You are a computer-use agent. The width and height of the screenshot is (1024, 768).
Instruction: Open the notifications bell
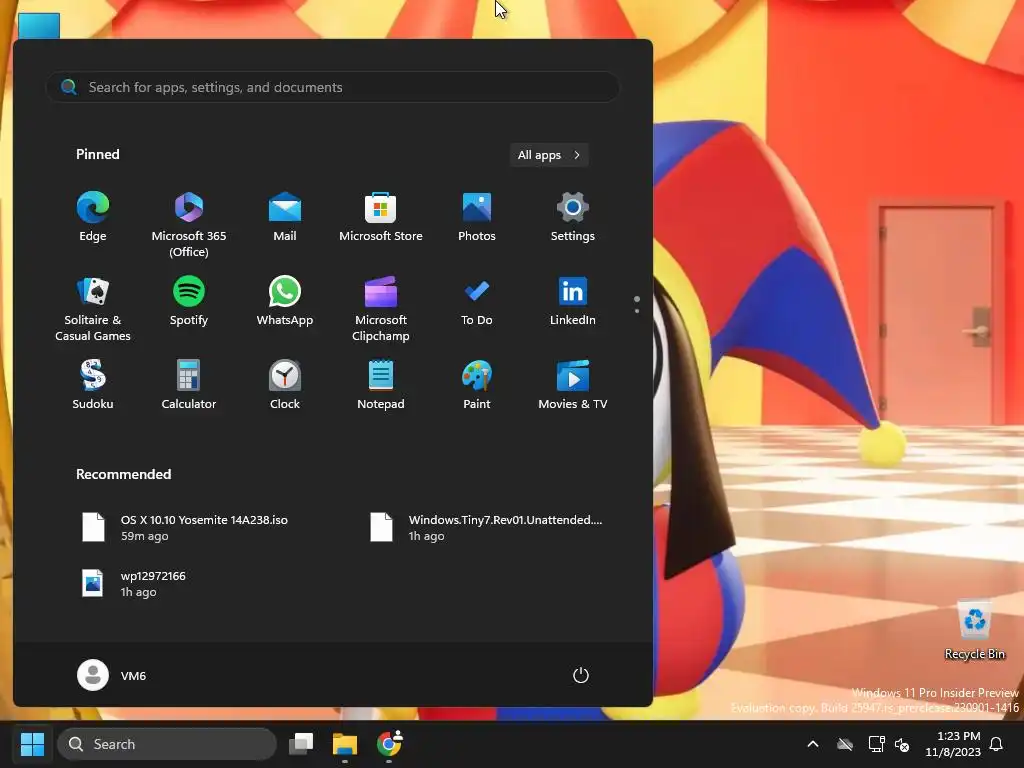(x=997, y=744)
